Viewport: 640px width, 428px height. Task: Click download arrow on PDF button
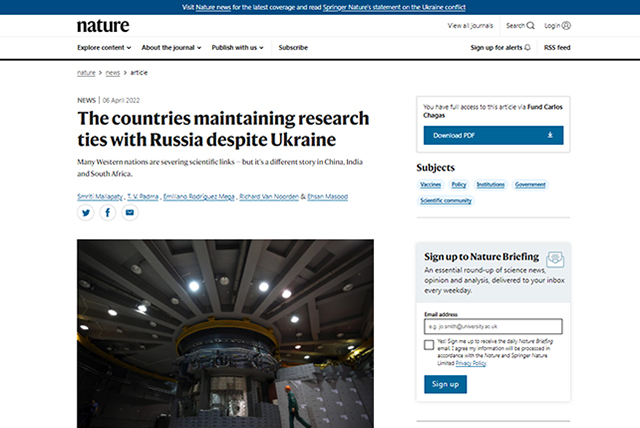pos(549,134)
